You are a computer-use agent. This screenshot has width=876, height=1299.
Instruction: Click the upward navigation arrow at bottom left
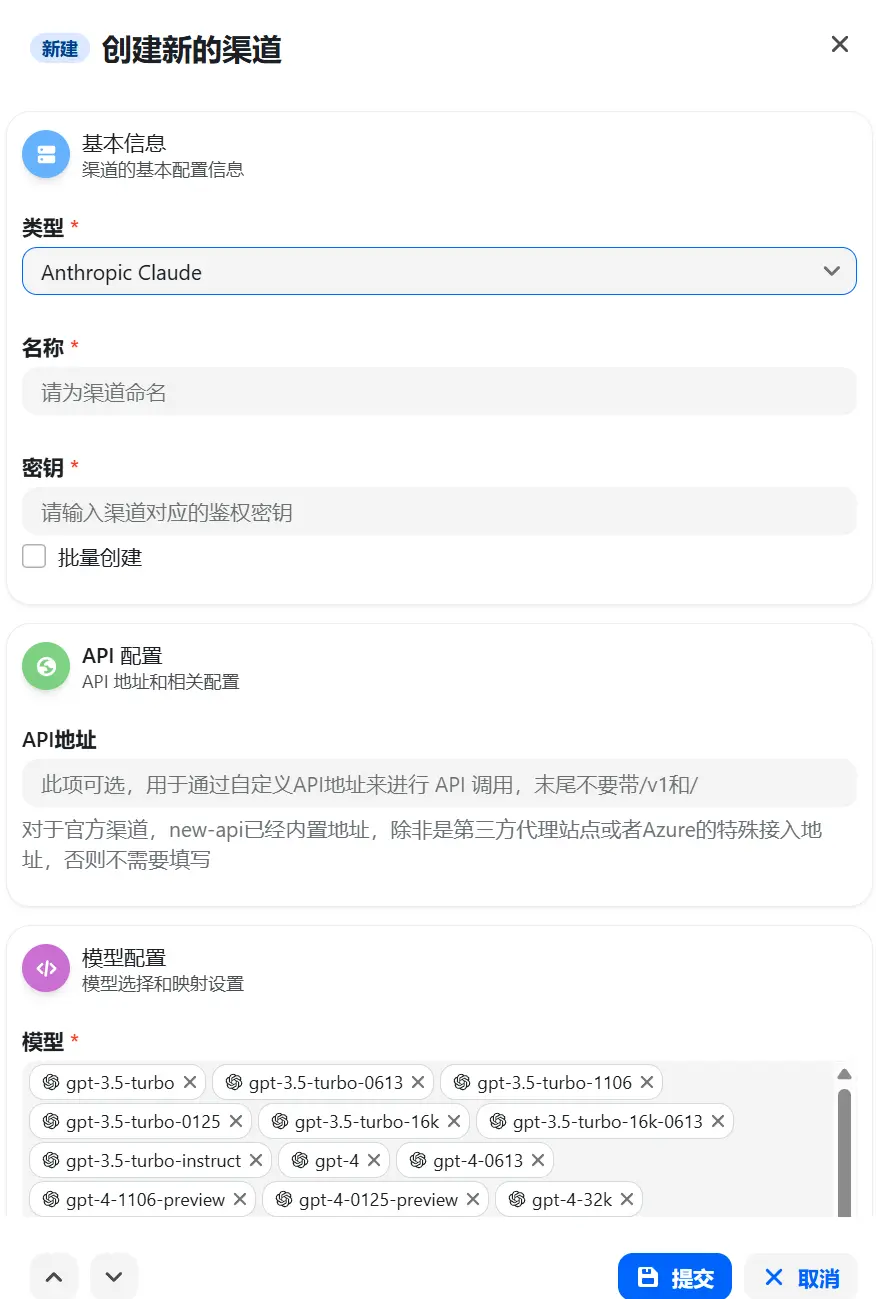(x=53, y=1276)
